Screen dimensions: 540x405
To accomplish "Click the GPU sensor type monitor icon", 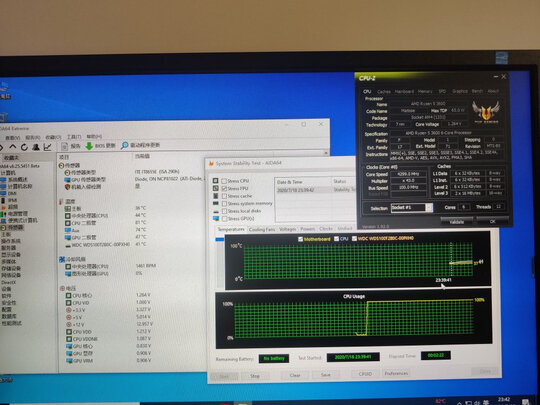I will pyautogui.click(x=68, y=180).
